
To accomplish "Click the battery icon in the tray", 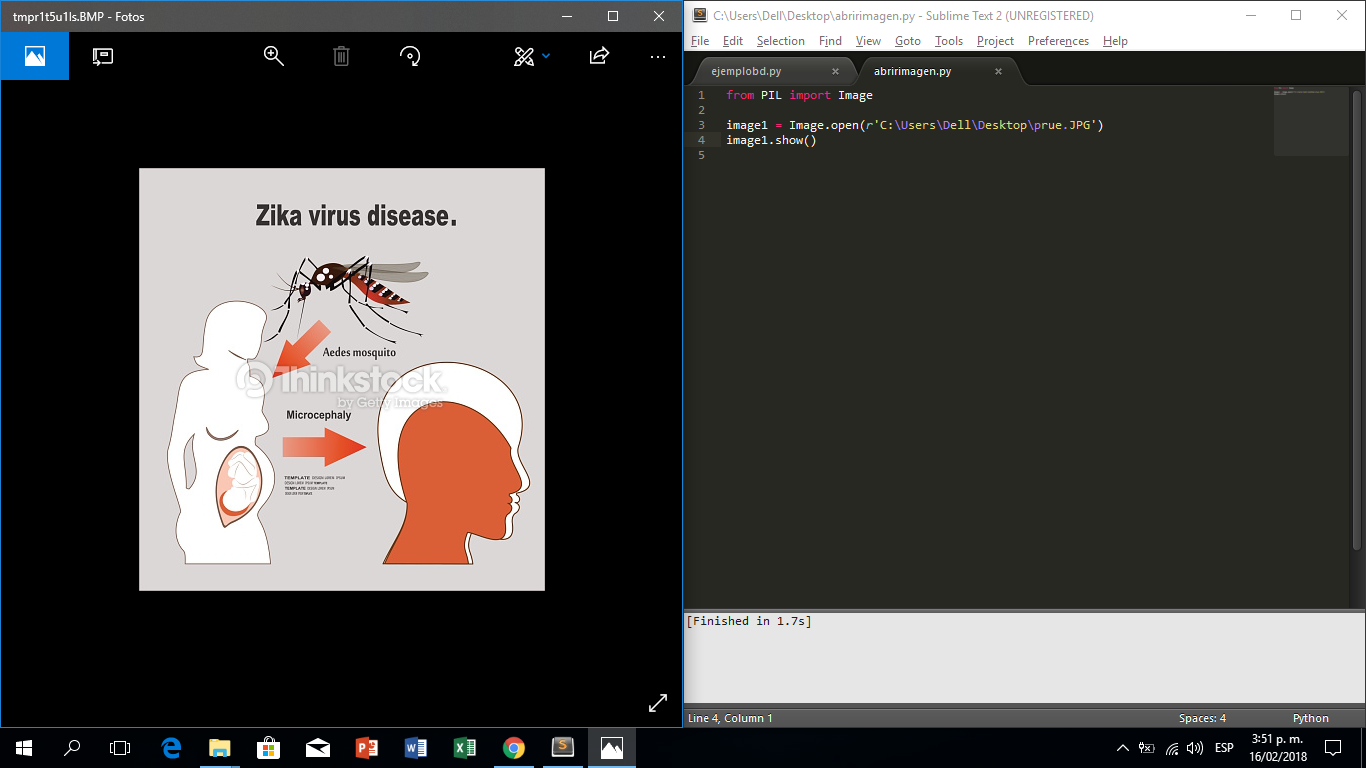I will pos(1147,748).
